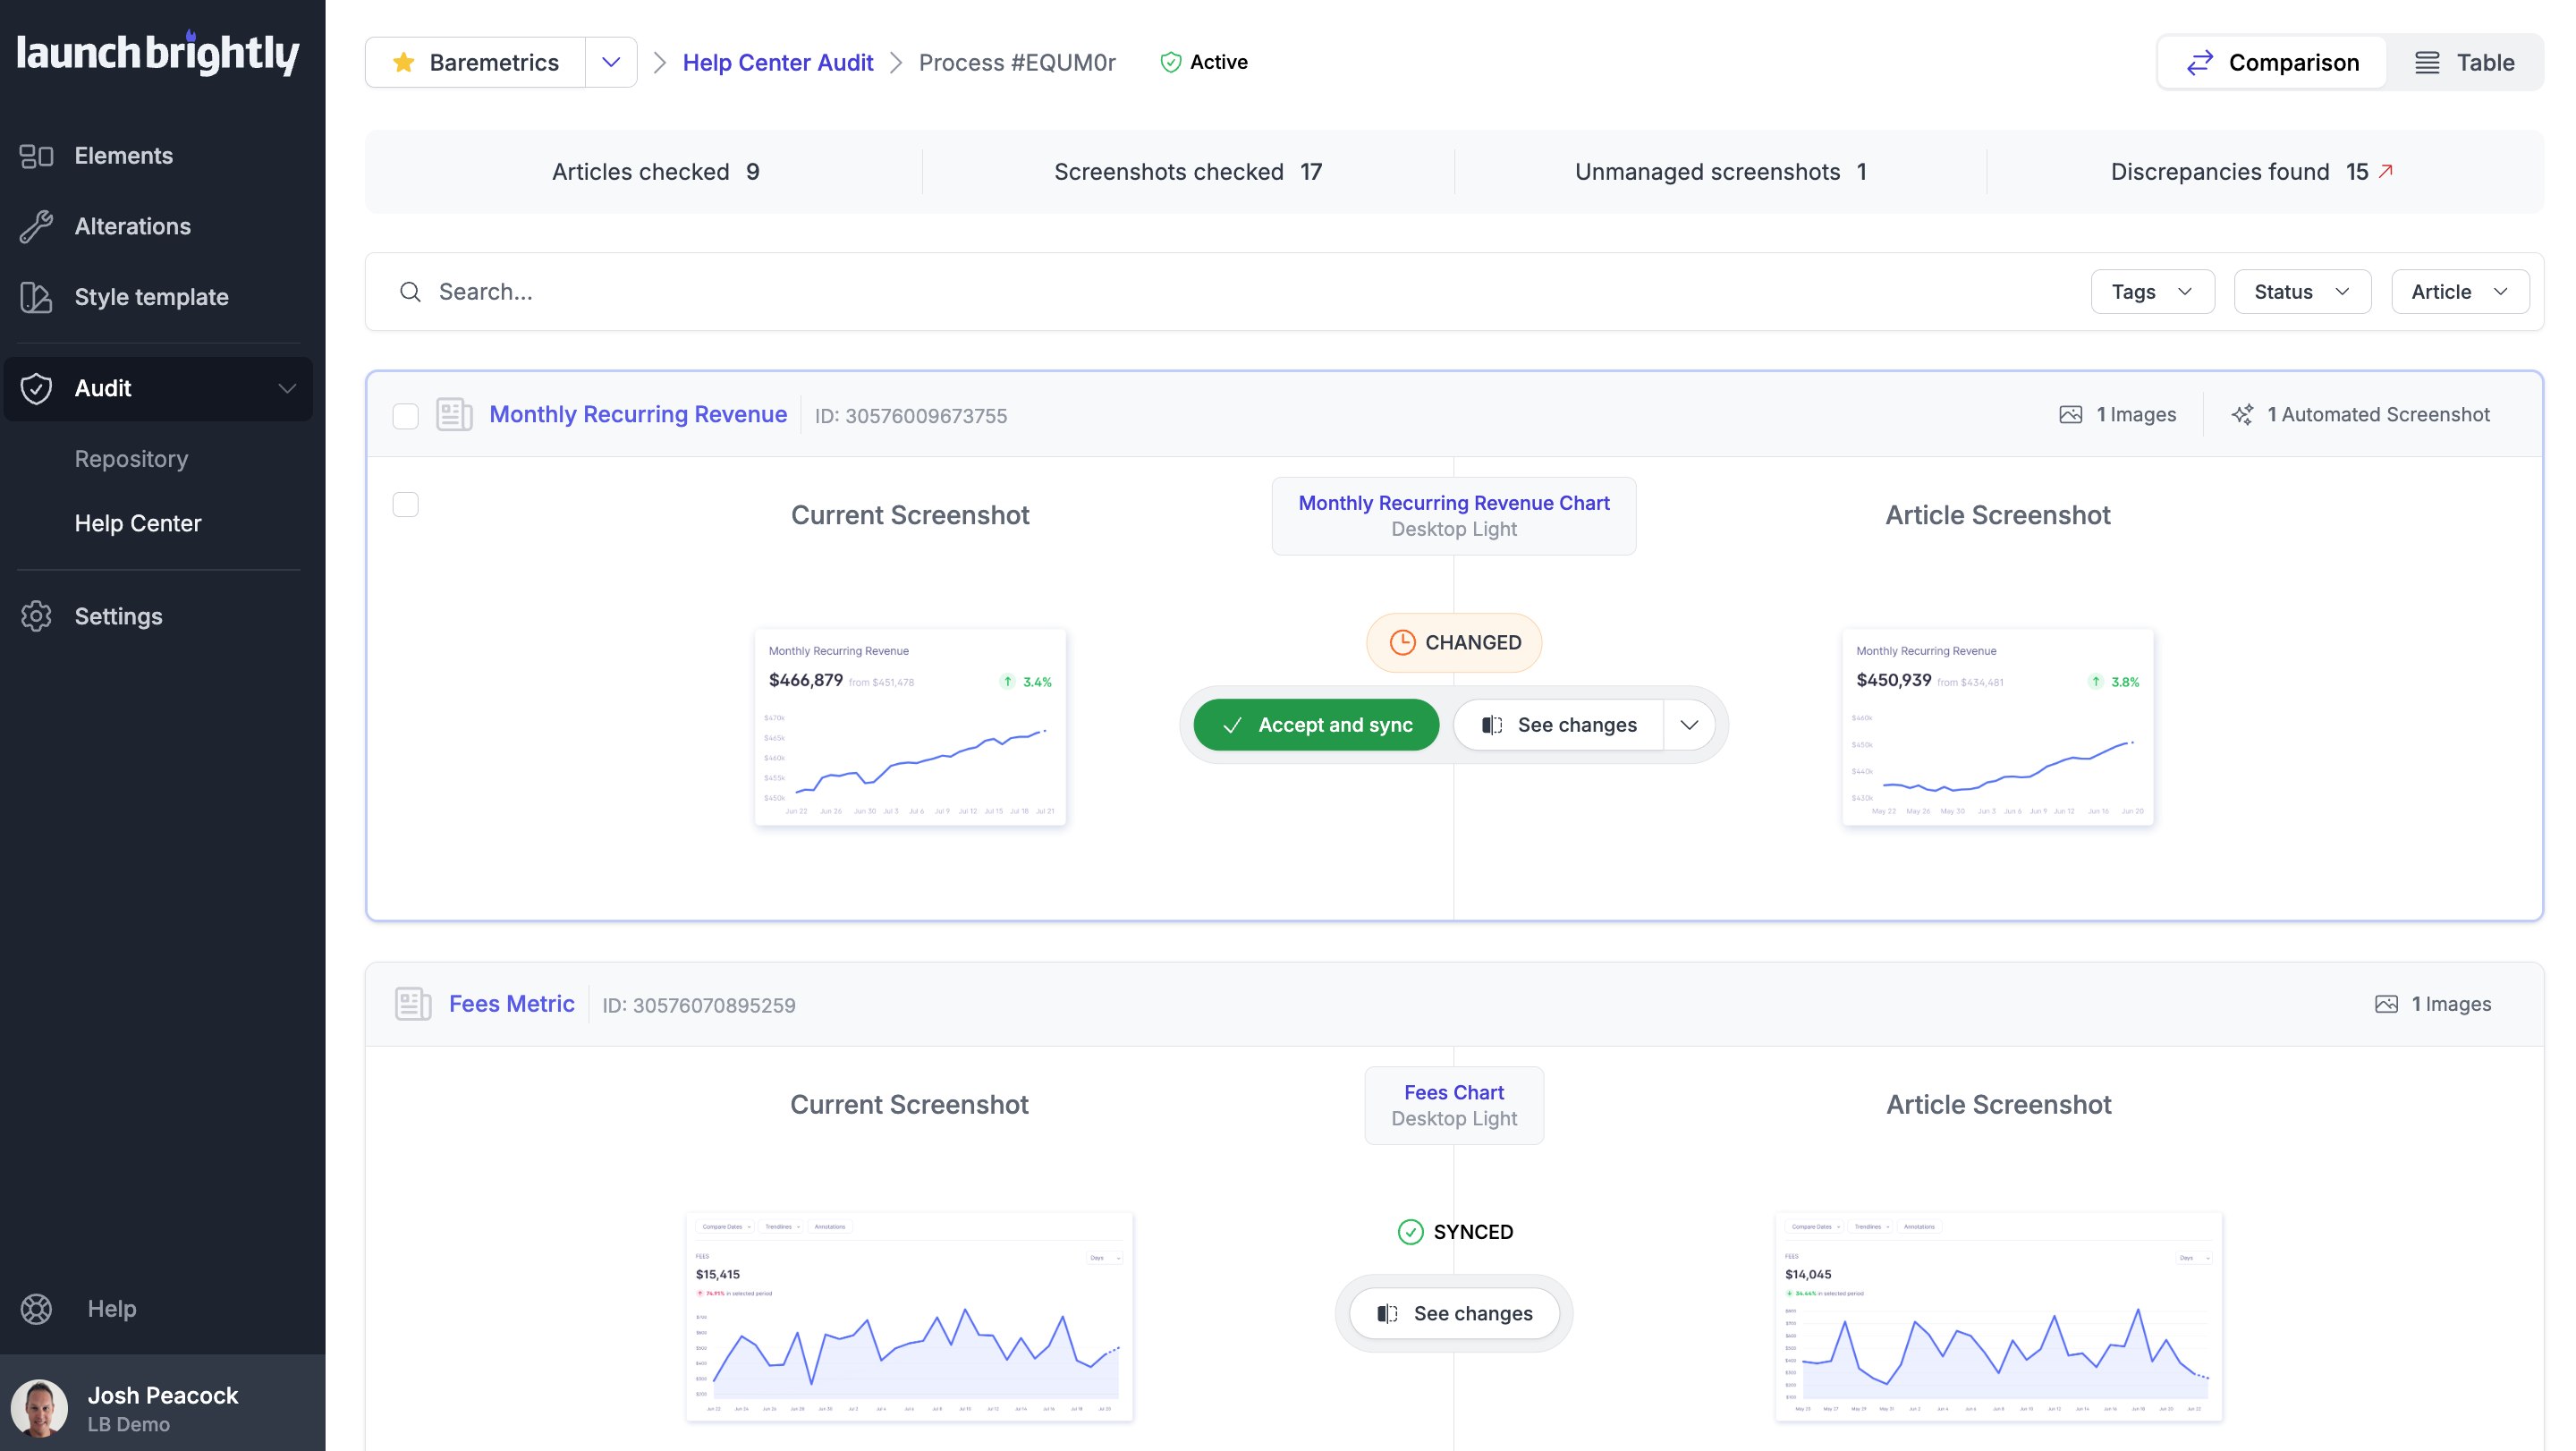Click images icon in Monthly Recurring Revenue header
The height and width of the screenshot is (1451, 2576).
click(2071, 414)
